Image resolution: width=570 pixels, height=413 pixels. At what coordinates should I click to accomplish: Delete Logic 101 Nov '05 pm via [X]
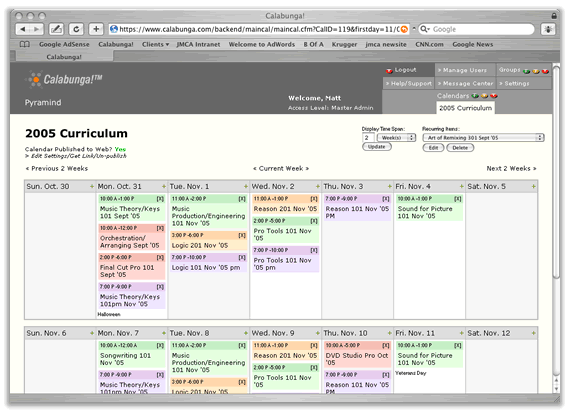coord(242,257)
